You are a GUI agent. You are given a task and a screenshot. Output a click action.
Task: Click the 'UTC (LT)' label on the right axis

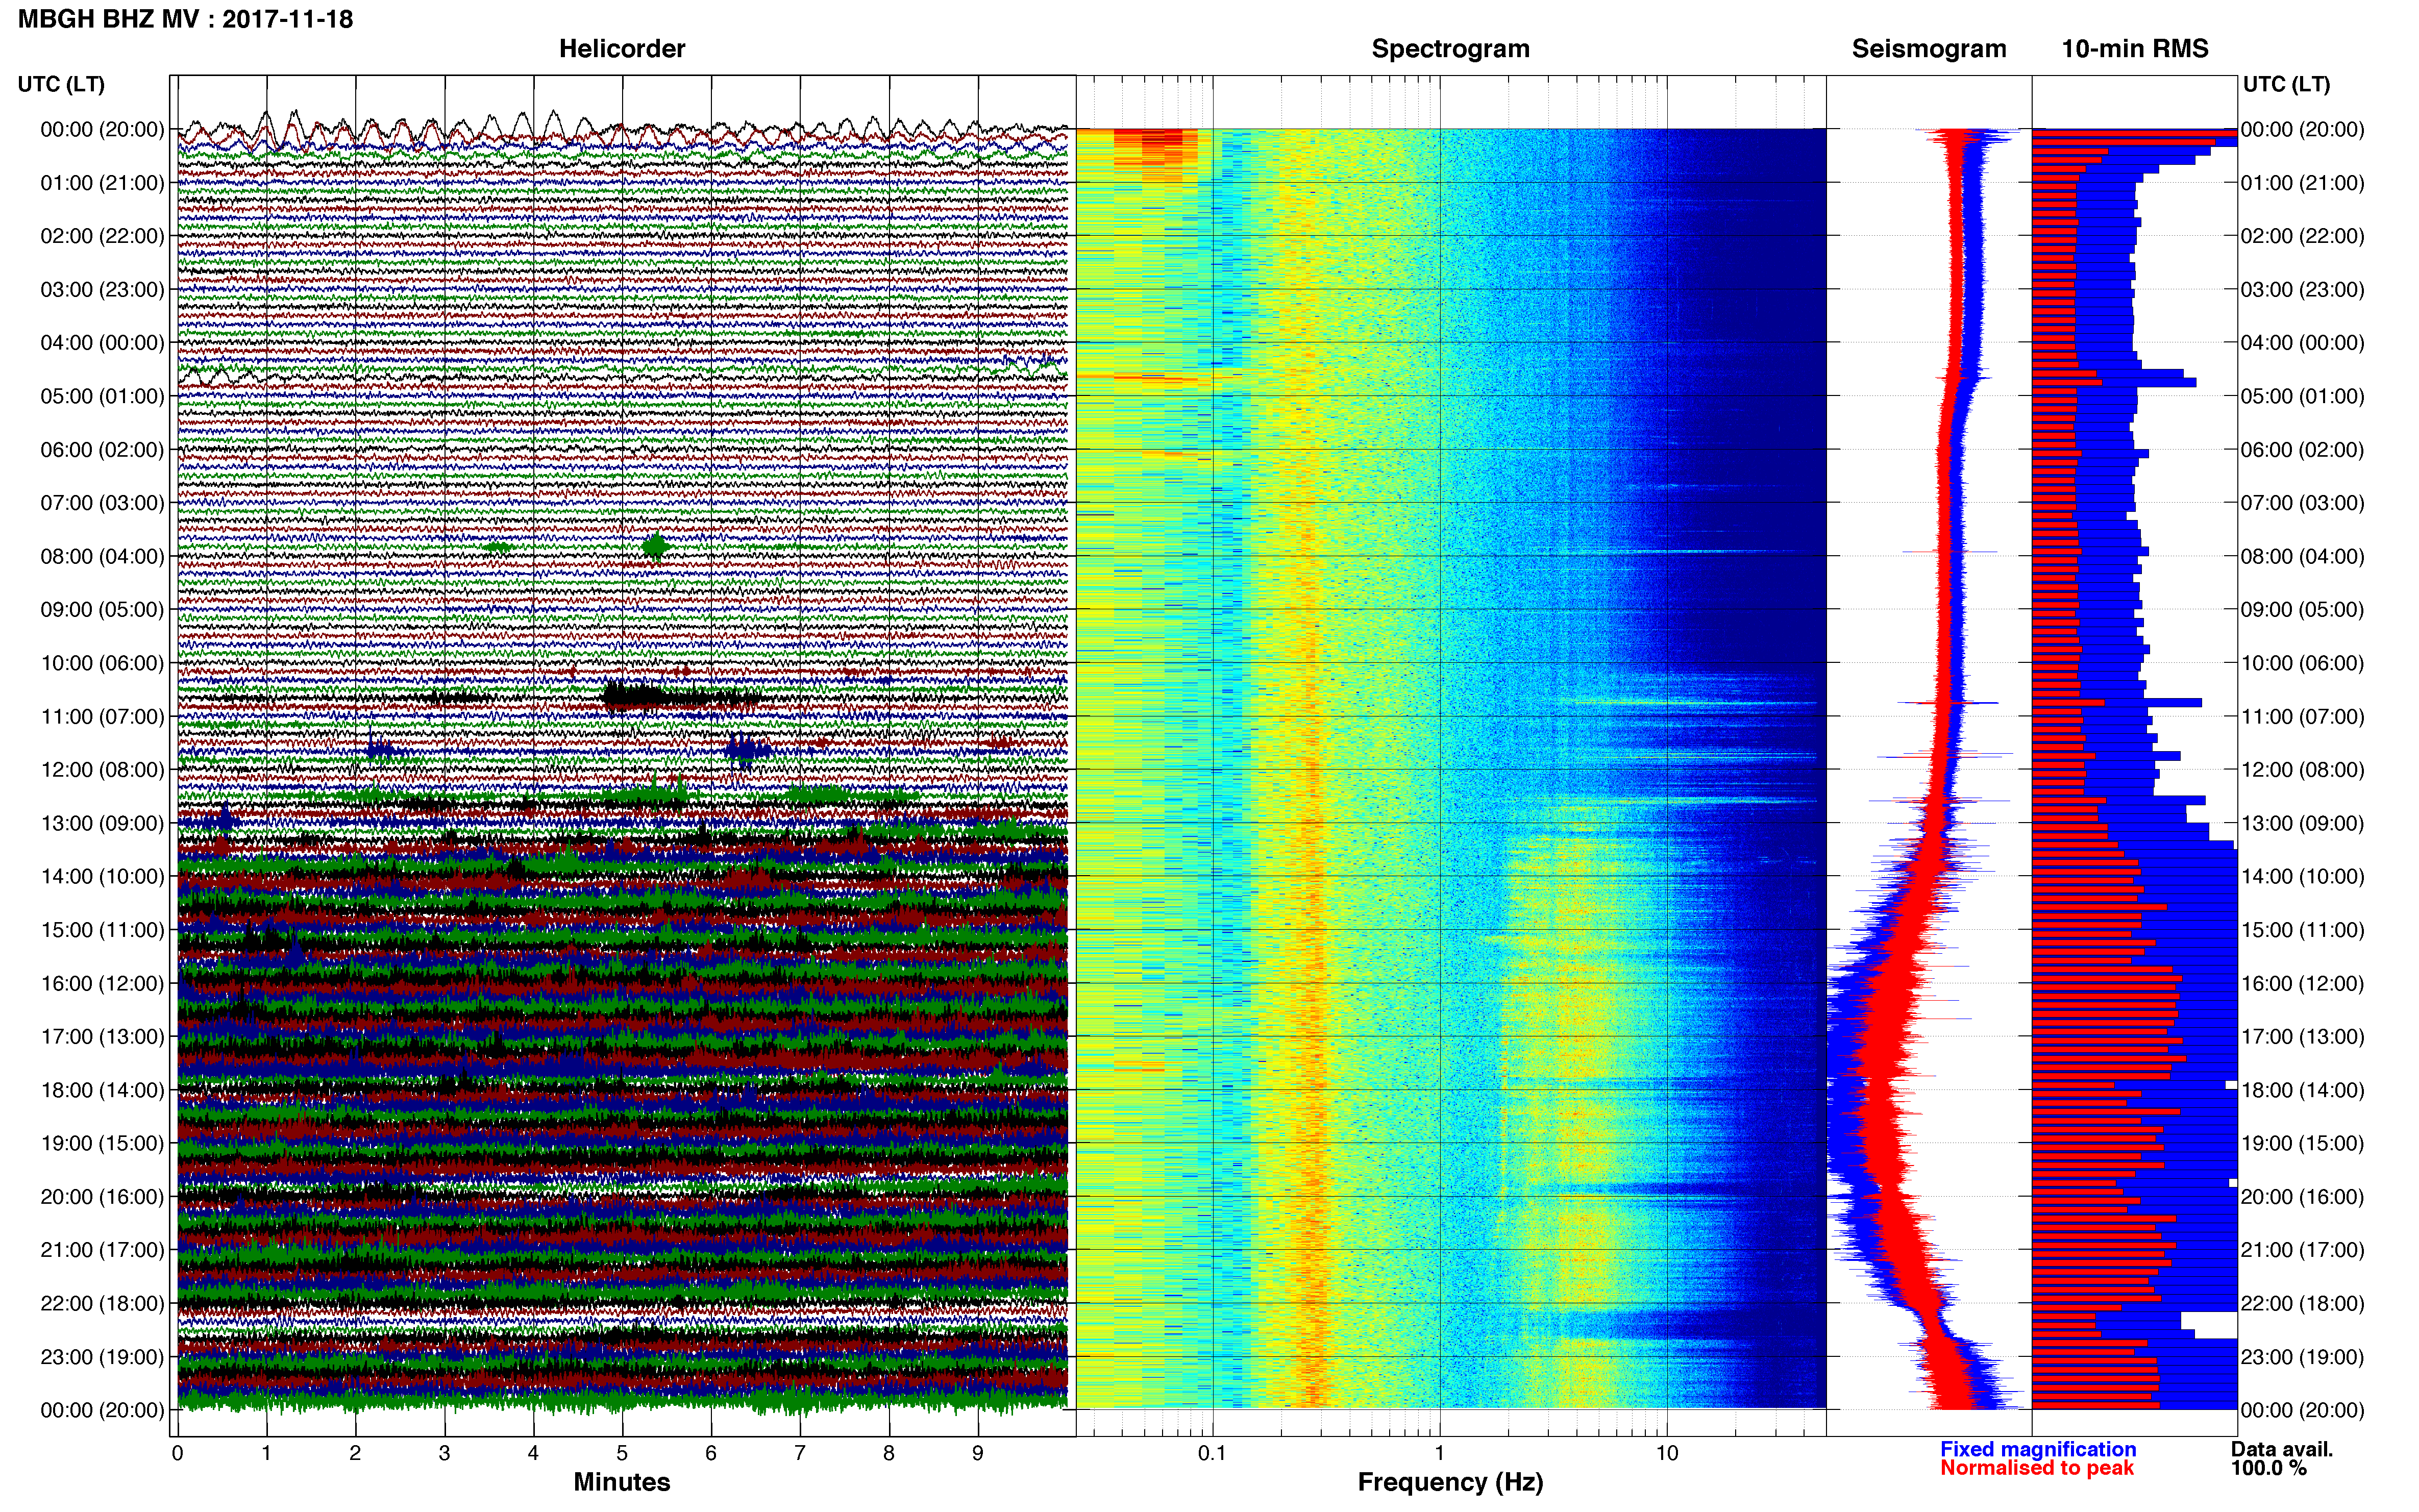click(x=2286, y=84)
